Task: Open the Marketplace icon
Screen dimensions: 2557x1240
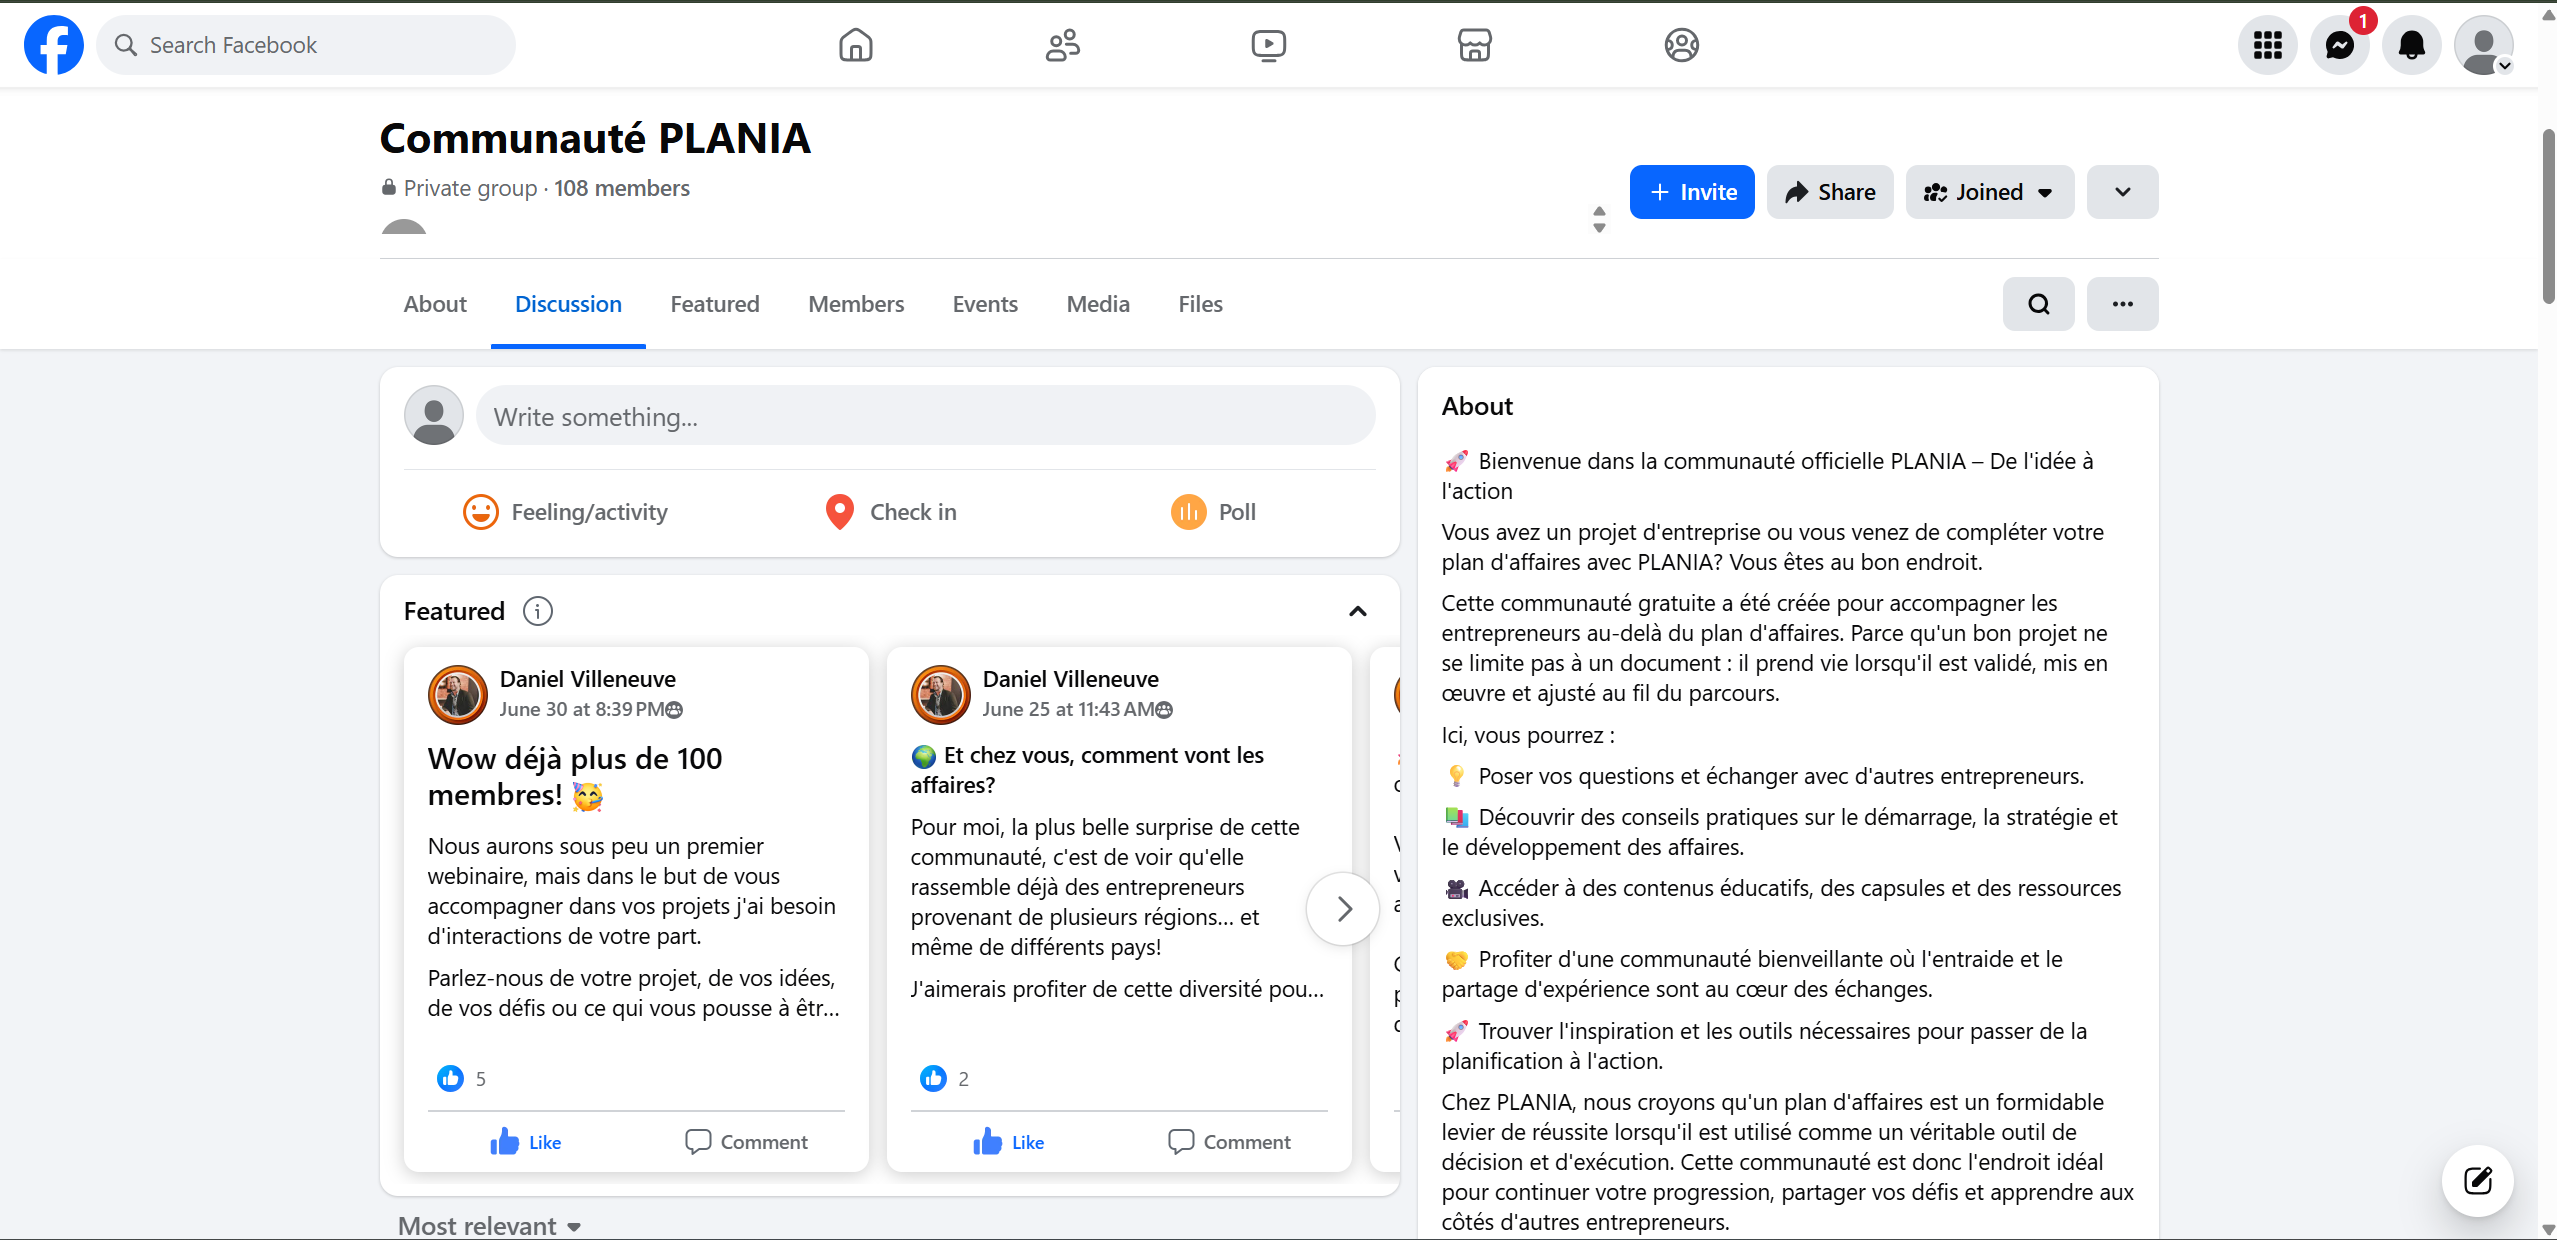Action: coord(1475,45)
